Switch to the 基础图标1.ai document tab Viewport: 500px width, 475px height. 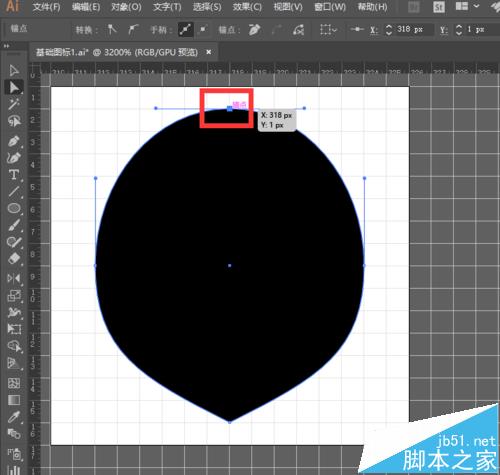pos(117,52)
